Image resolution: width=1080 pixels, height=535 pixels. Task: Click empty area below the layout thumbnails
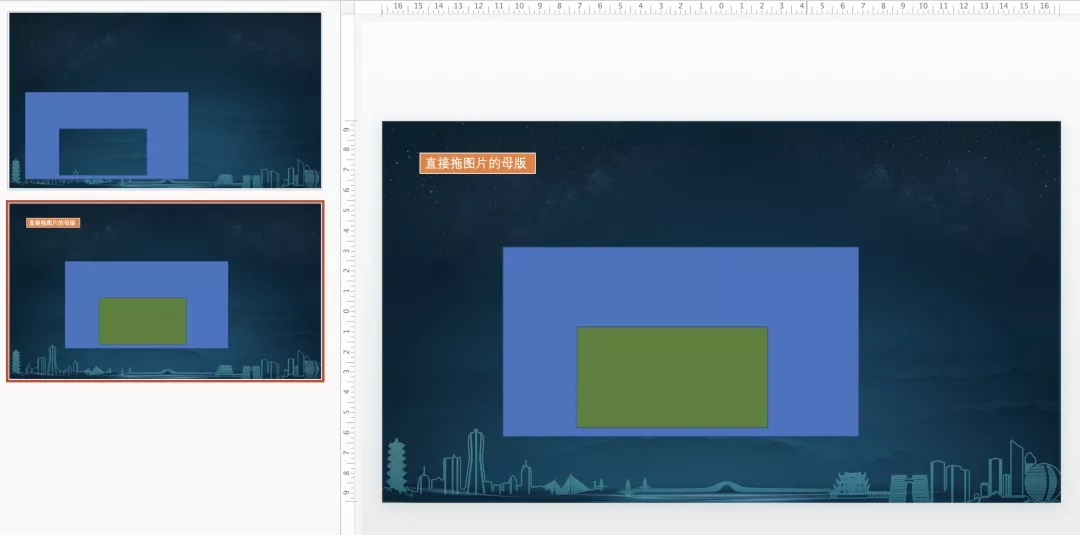(x=165, y=460)
